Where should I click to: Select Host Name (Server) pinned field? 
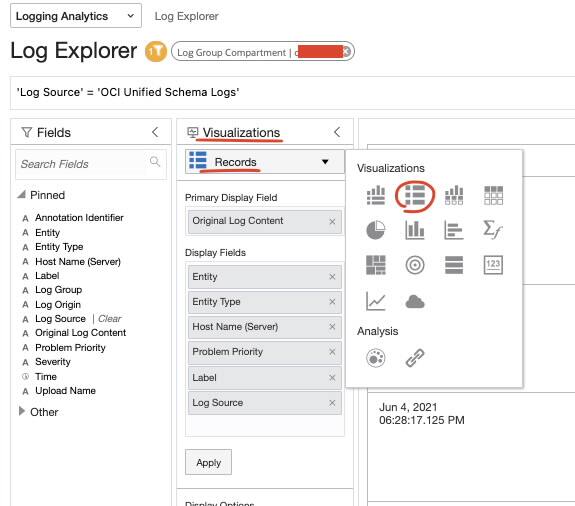click(x=78, y=261)
